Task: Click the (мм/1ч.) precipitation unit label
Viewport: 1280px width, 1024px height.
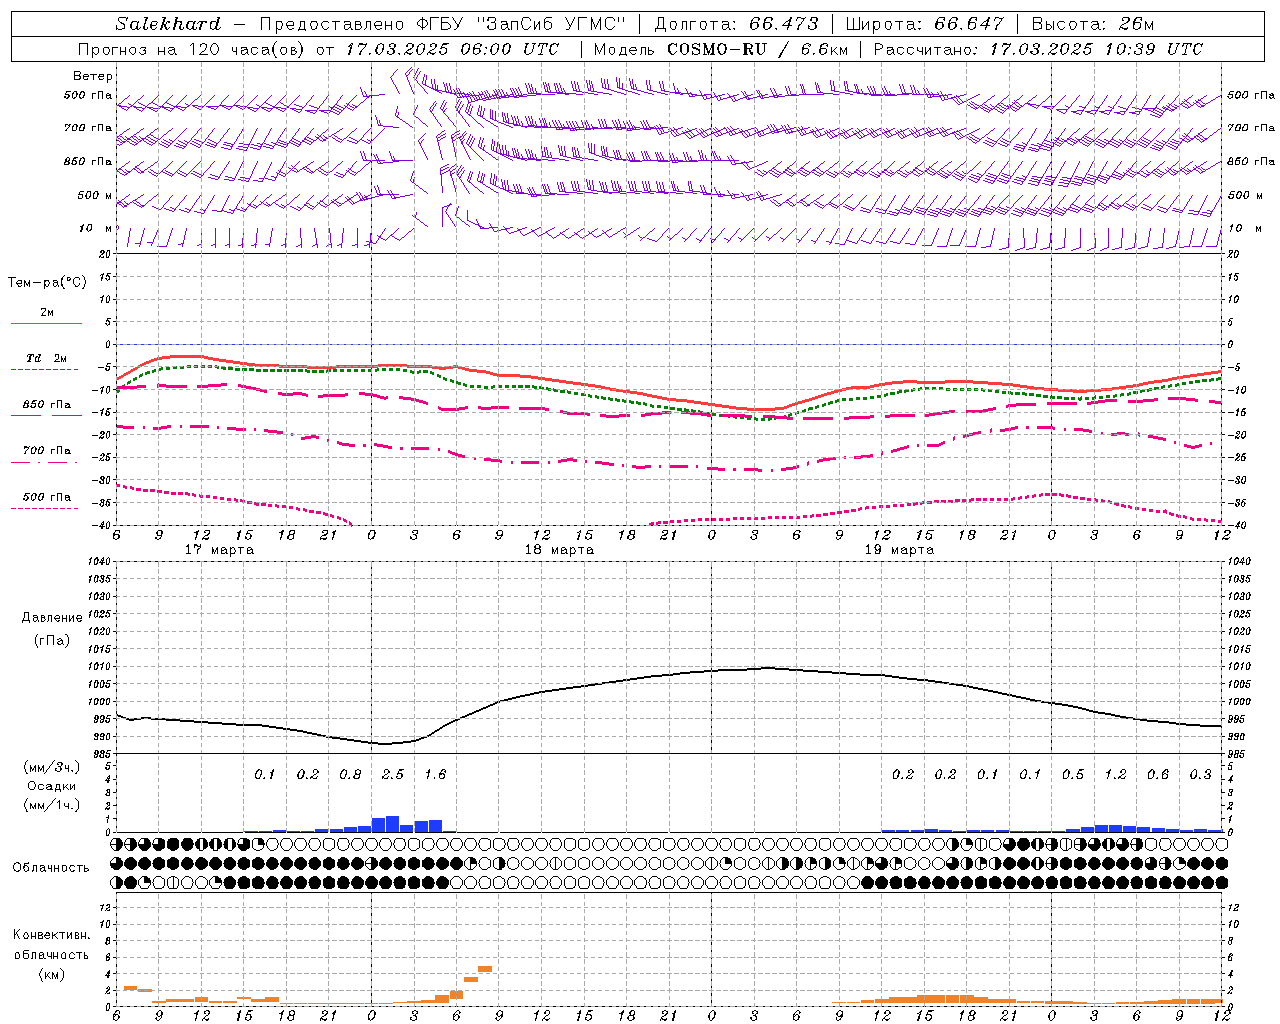Action: pos(51,805)
